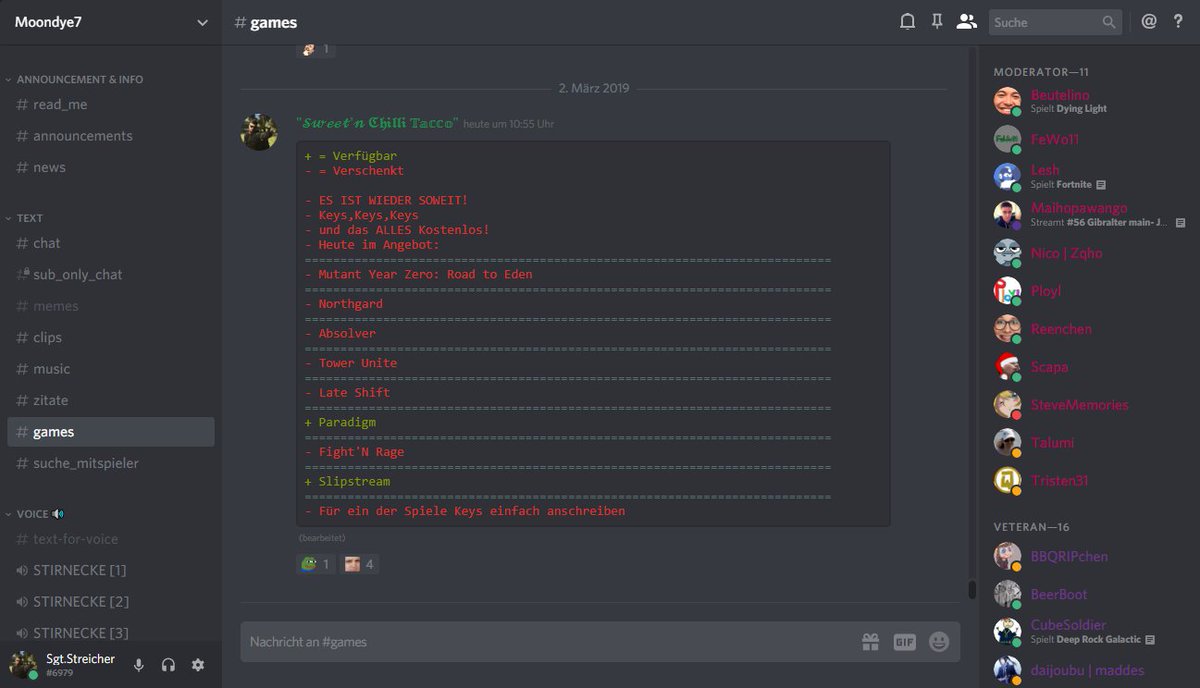Open the Moondye7 server dropdown

tap(110, 22)
